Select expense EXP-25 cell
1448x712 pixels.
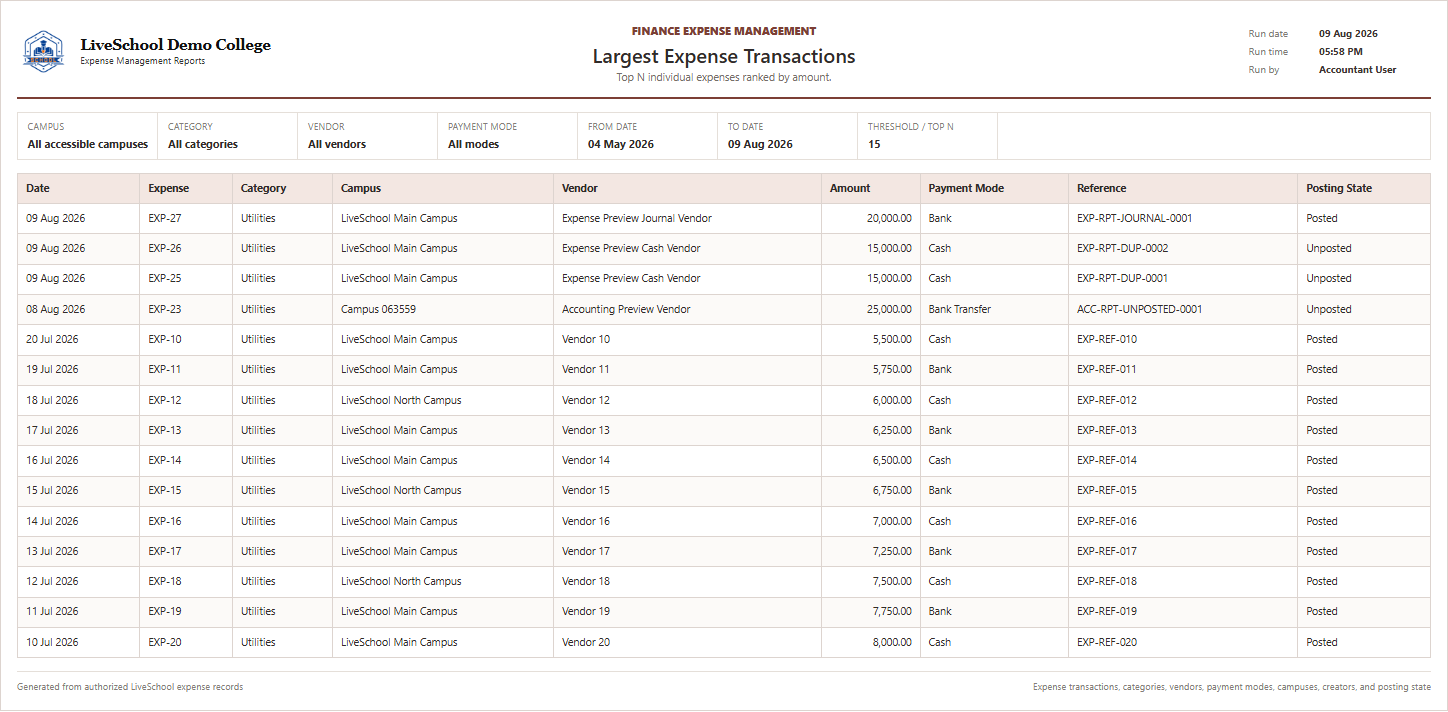(186, 278)
